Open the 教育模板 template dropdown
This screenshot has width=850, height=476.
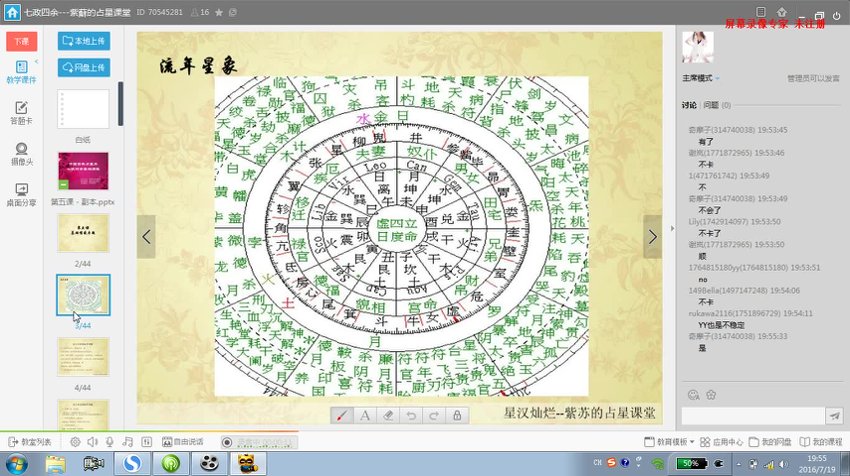point(669,442)
